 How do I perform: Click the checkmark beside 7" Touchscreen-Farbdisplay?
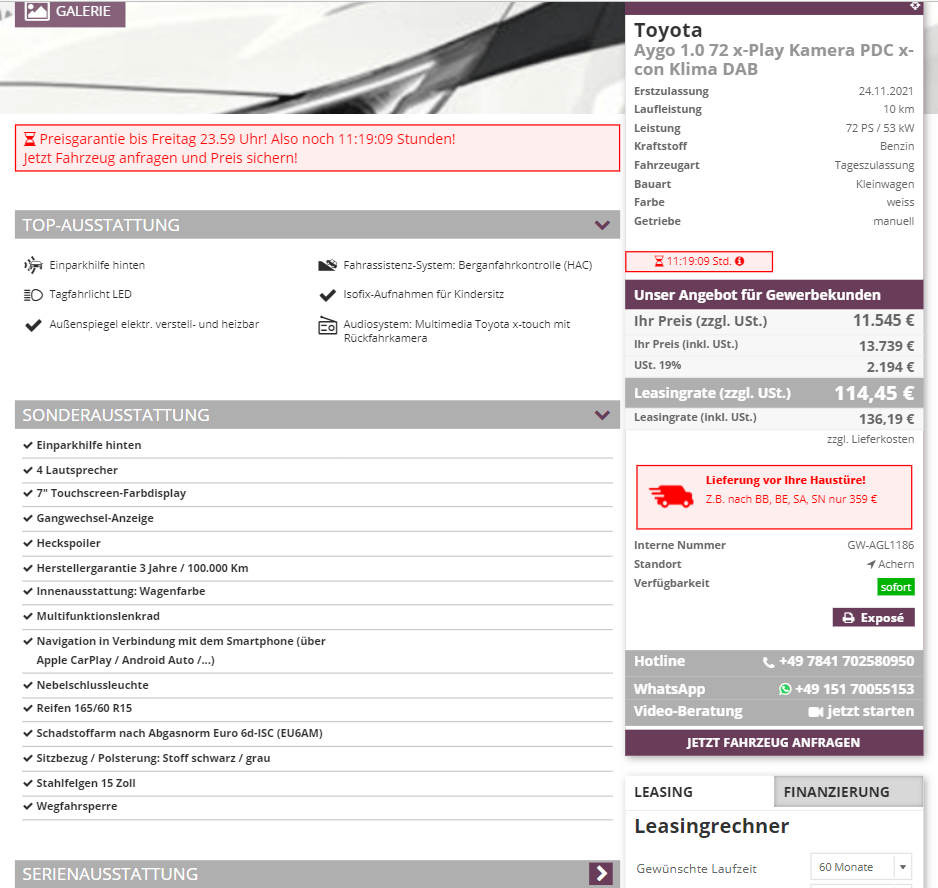28,494
